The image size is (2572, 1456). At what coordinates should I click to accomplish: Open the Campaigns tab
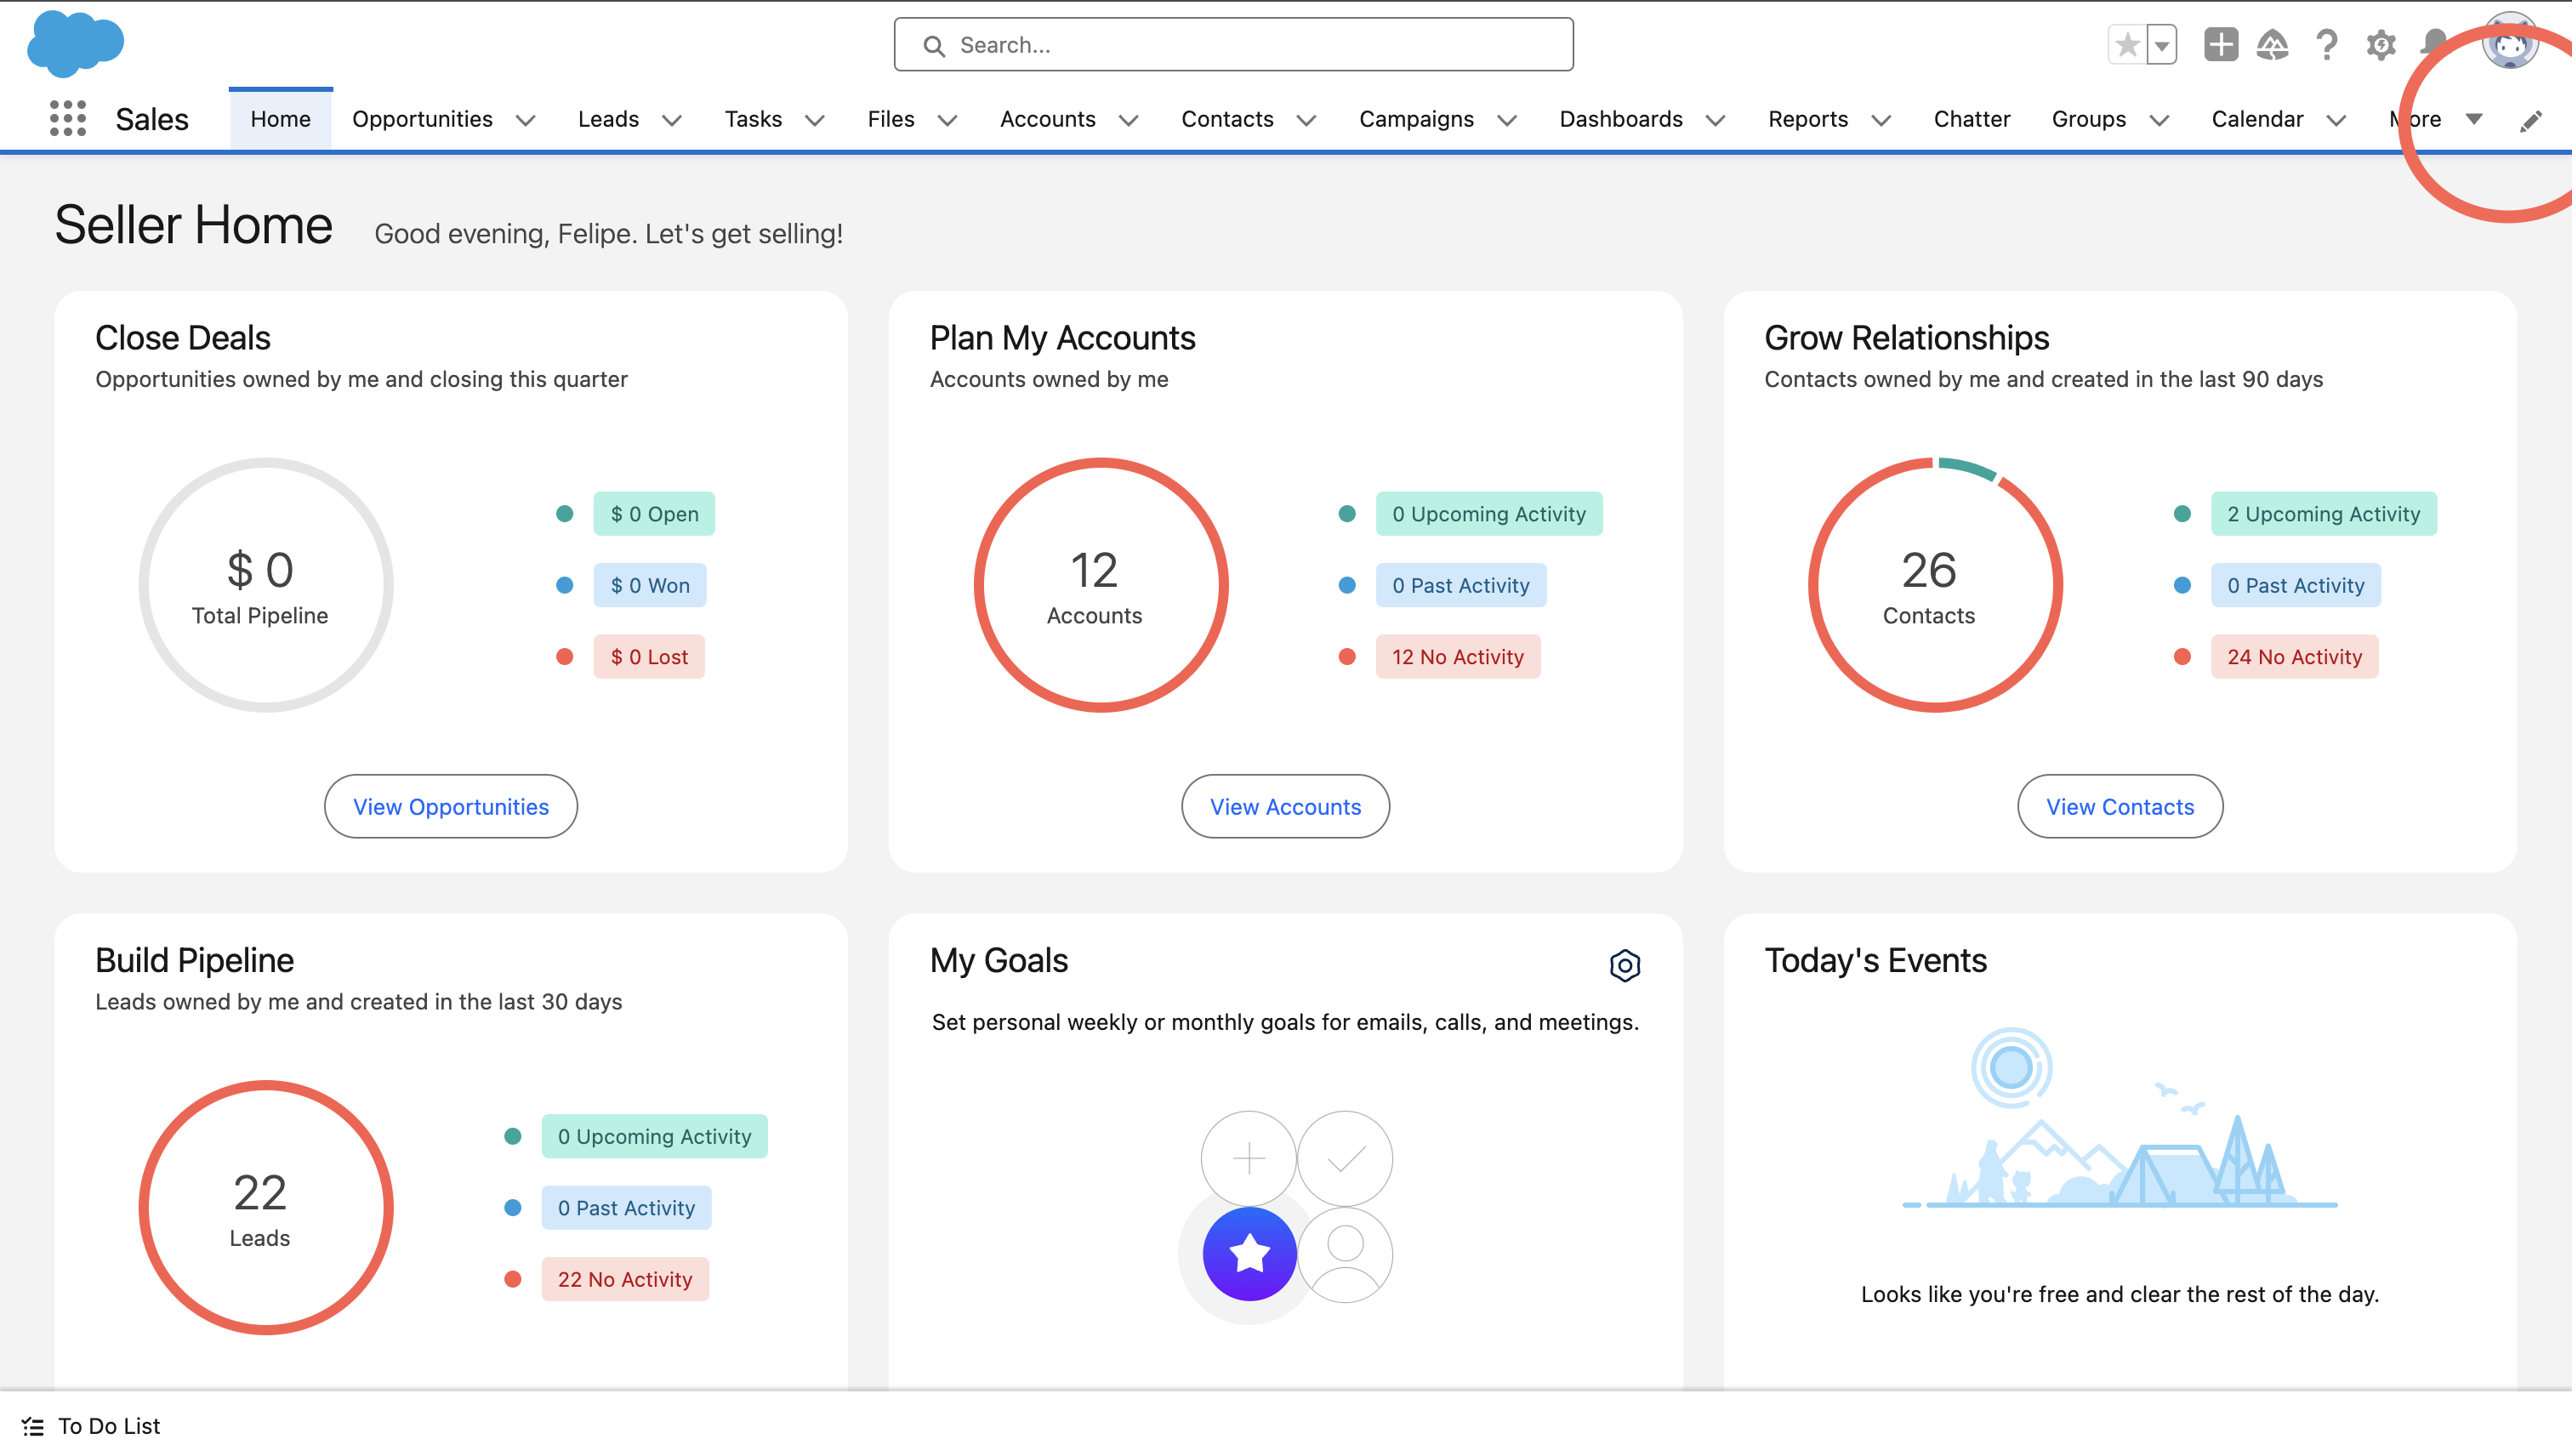tap(1416, 119)
